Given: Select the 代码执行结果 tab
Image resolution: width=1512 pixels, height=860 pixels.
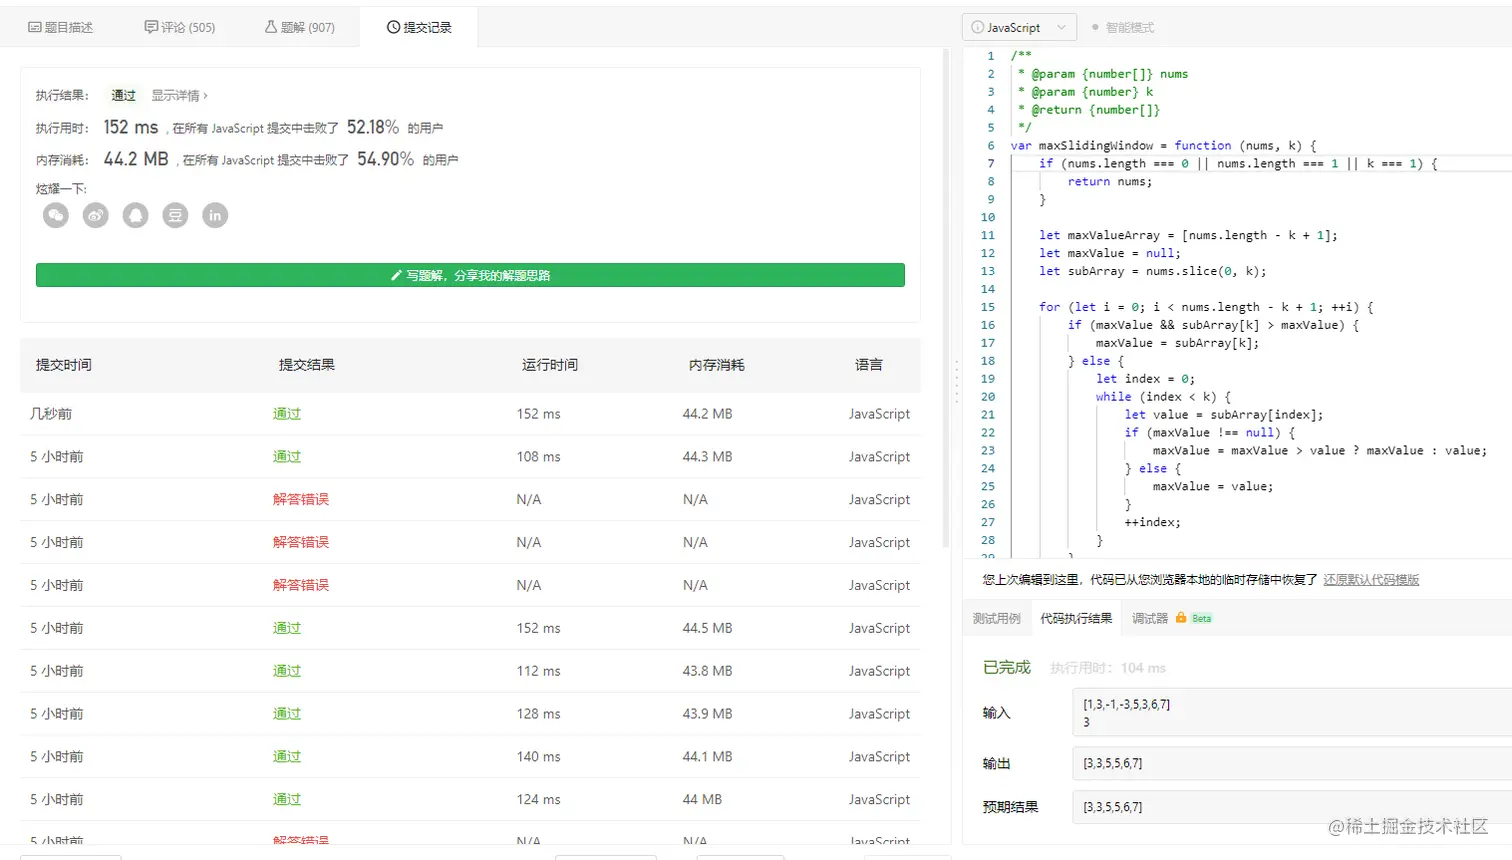Looking at the screenshot, I should click(x=1076, y=619).
